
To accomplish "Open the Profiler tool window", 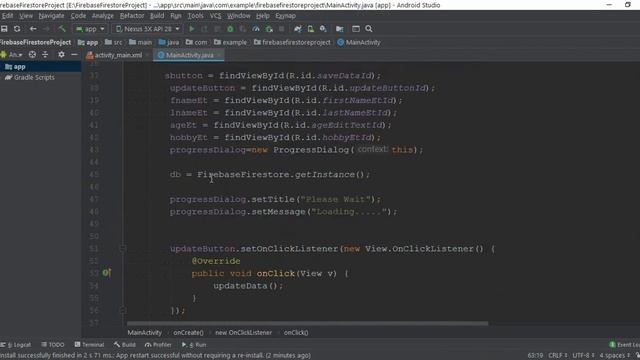I will tap(158, 345).
